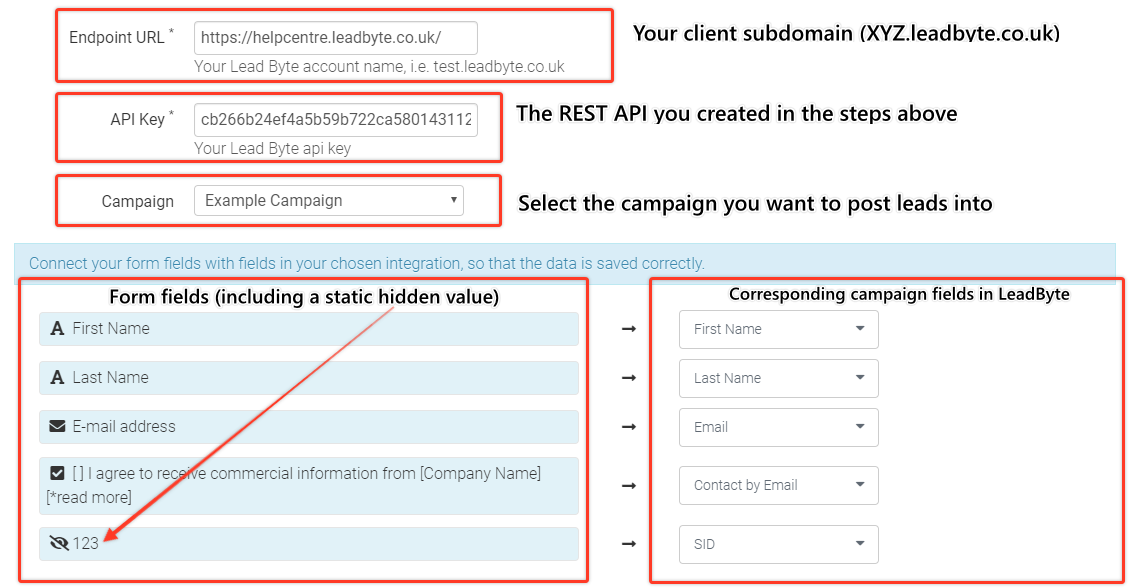Open the Email mapping dropdown
Image resolution: width=1133 pixels, height=588 pixels.
pos(779,428)
